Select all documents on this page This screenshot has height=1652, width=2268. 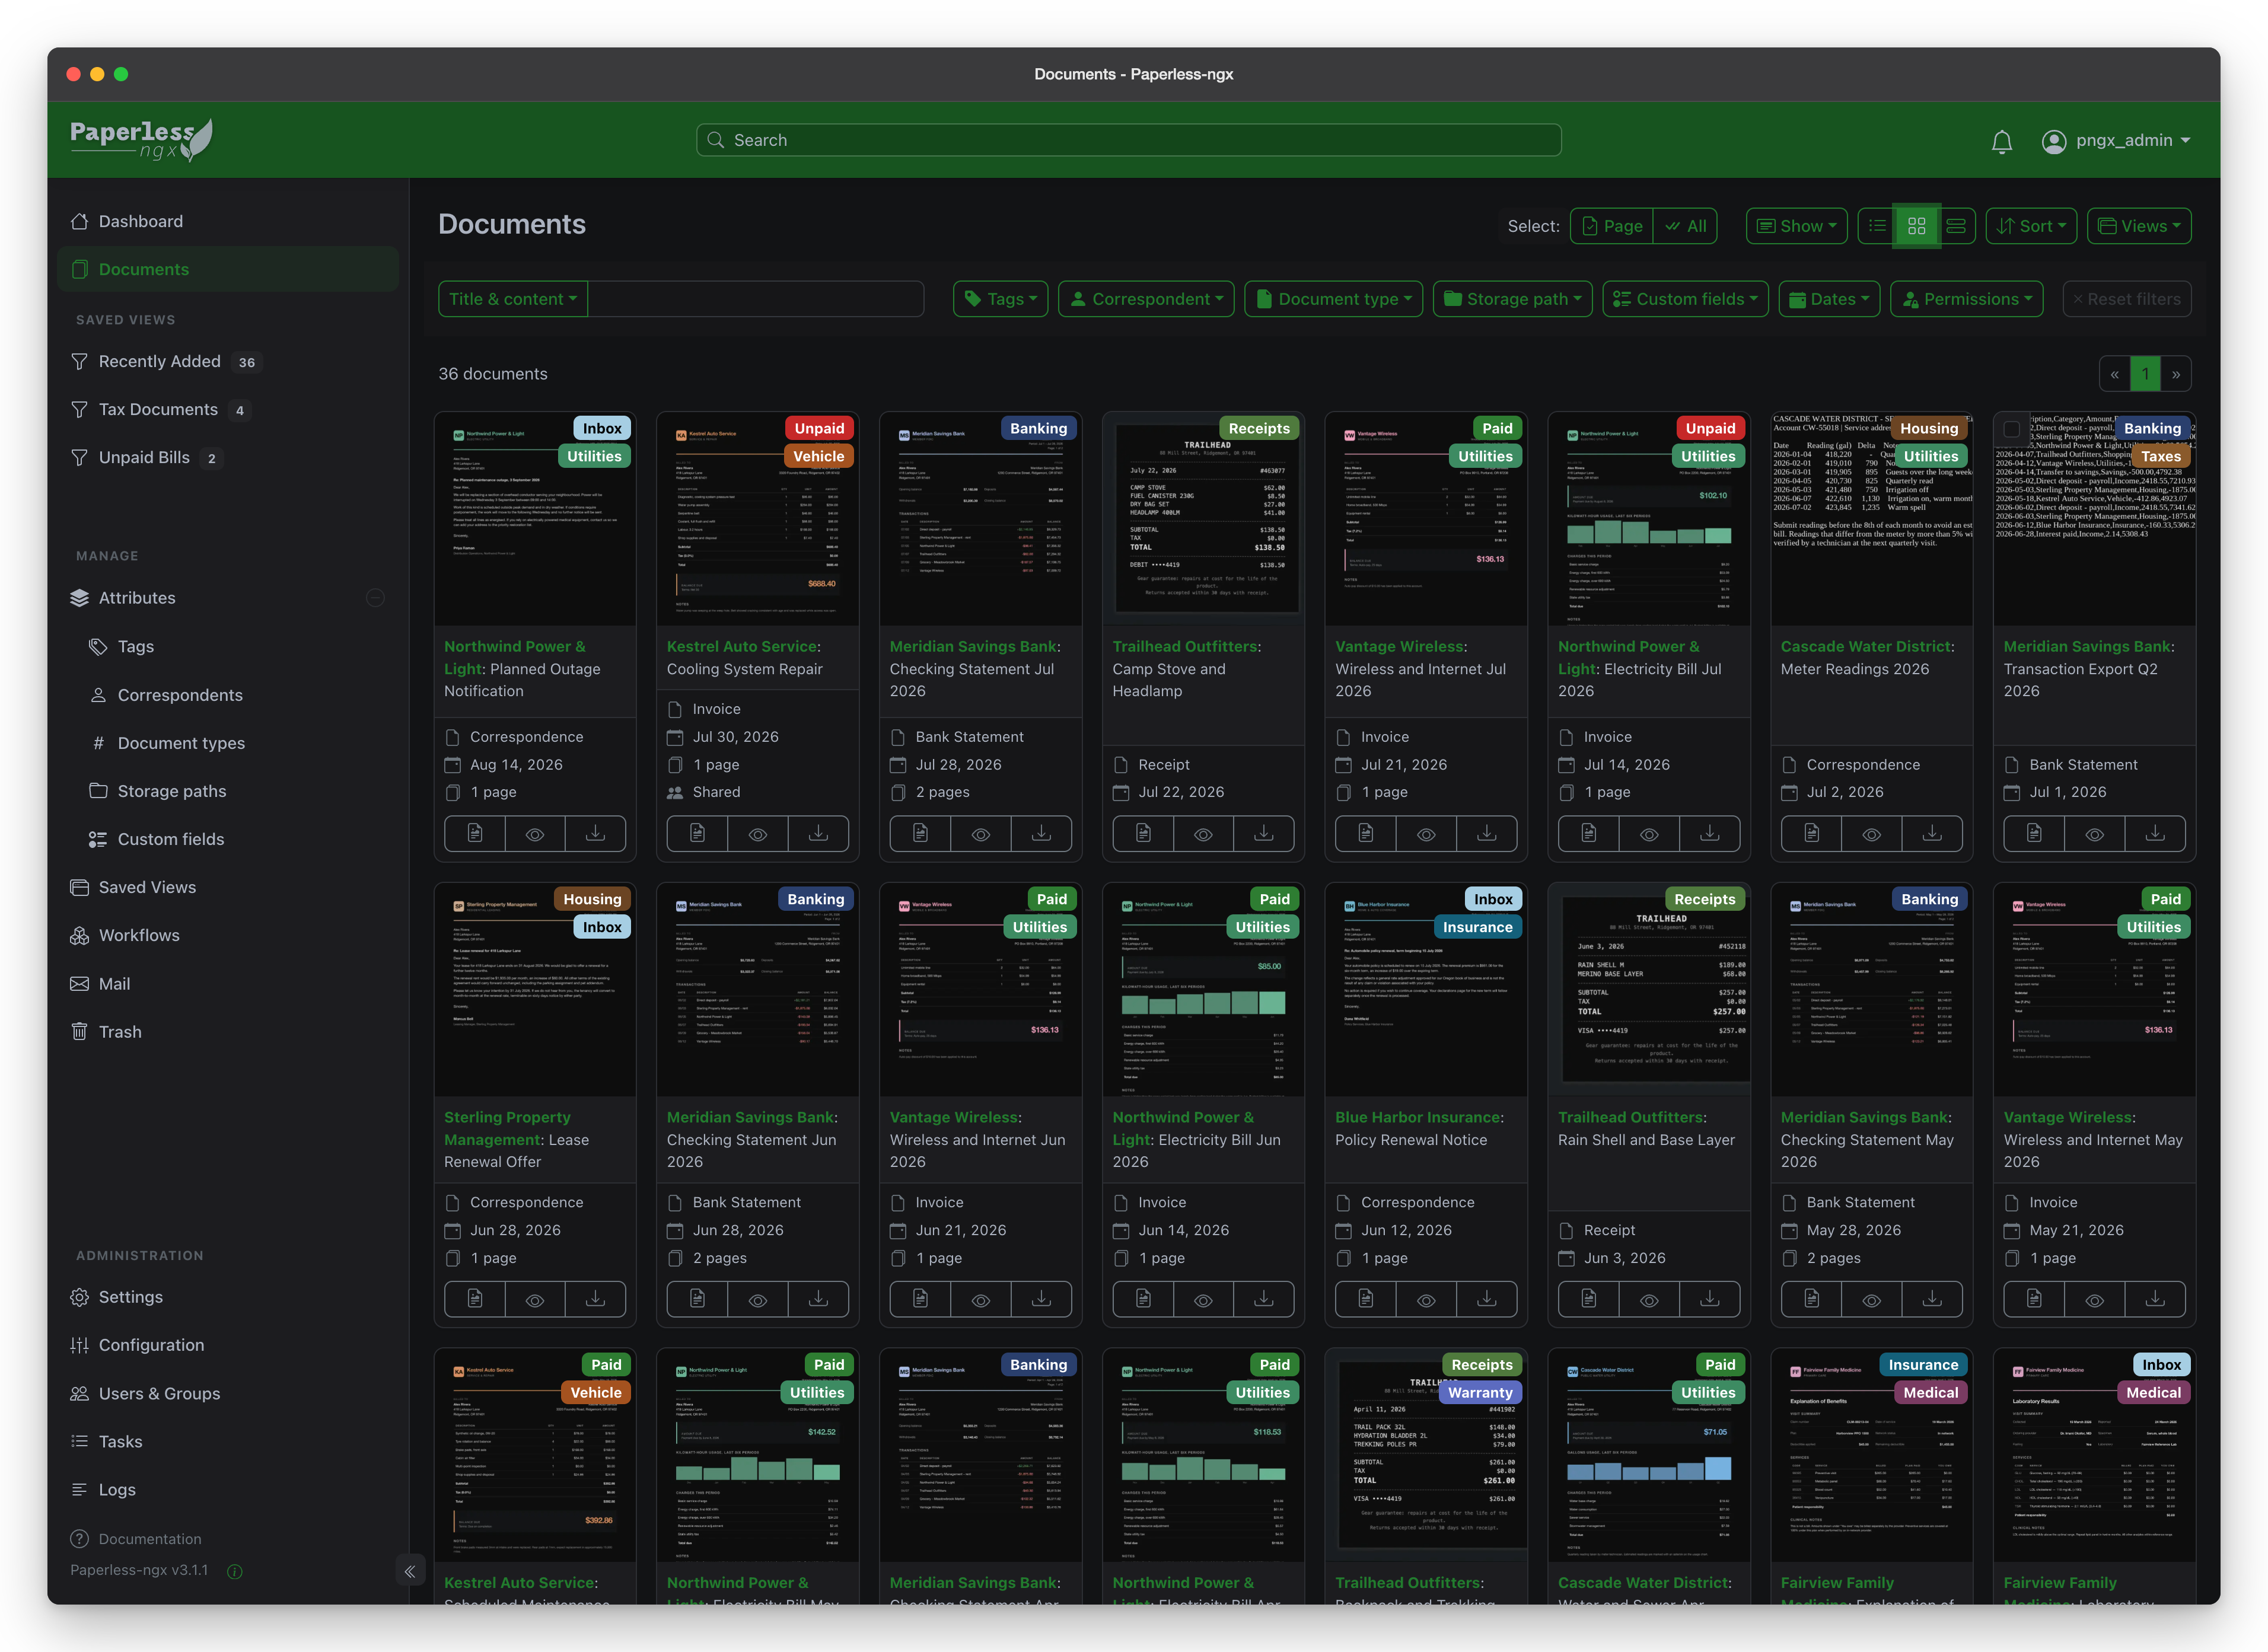point(1612,226)
